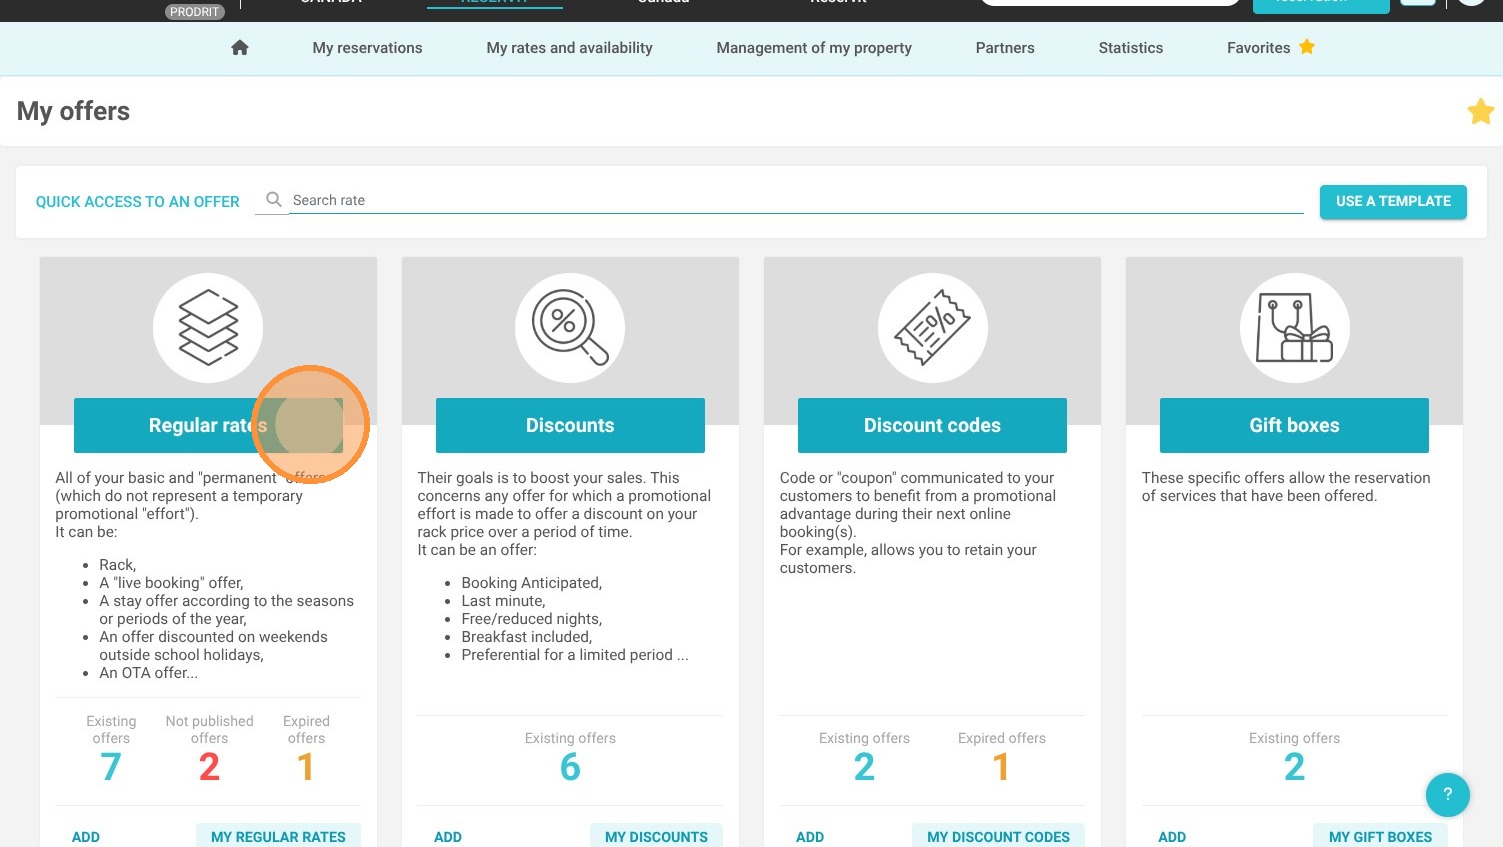Screen dimensions: 1503x847
Task: Click the Gift boxes bag icon
Action: (1294, 328)
